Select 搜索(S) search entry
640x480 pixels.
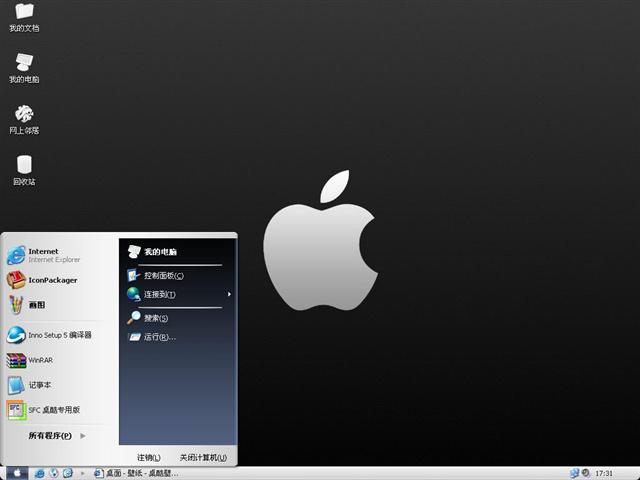[155, 318]
